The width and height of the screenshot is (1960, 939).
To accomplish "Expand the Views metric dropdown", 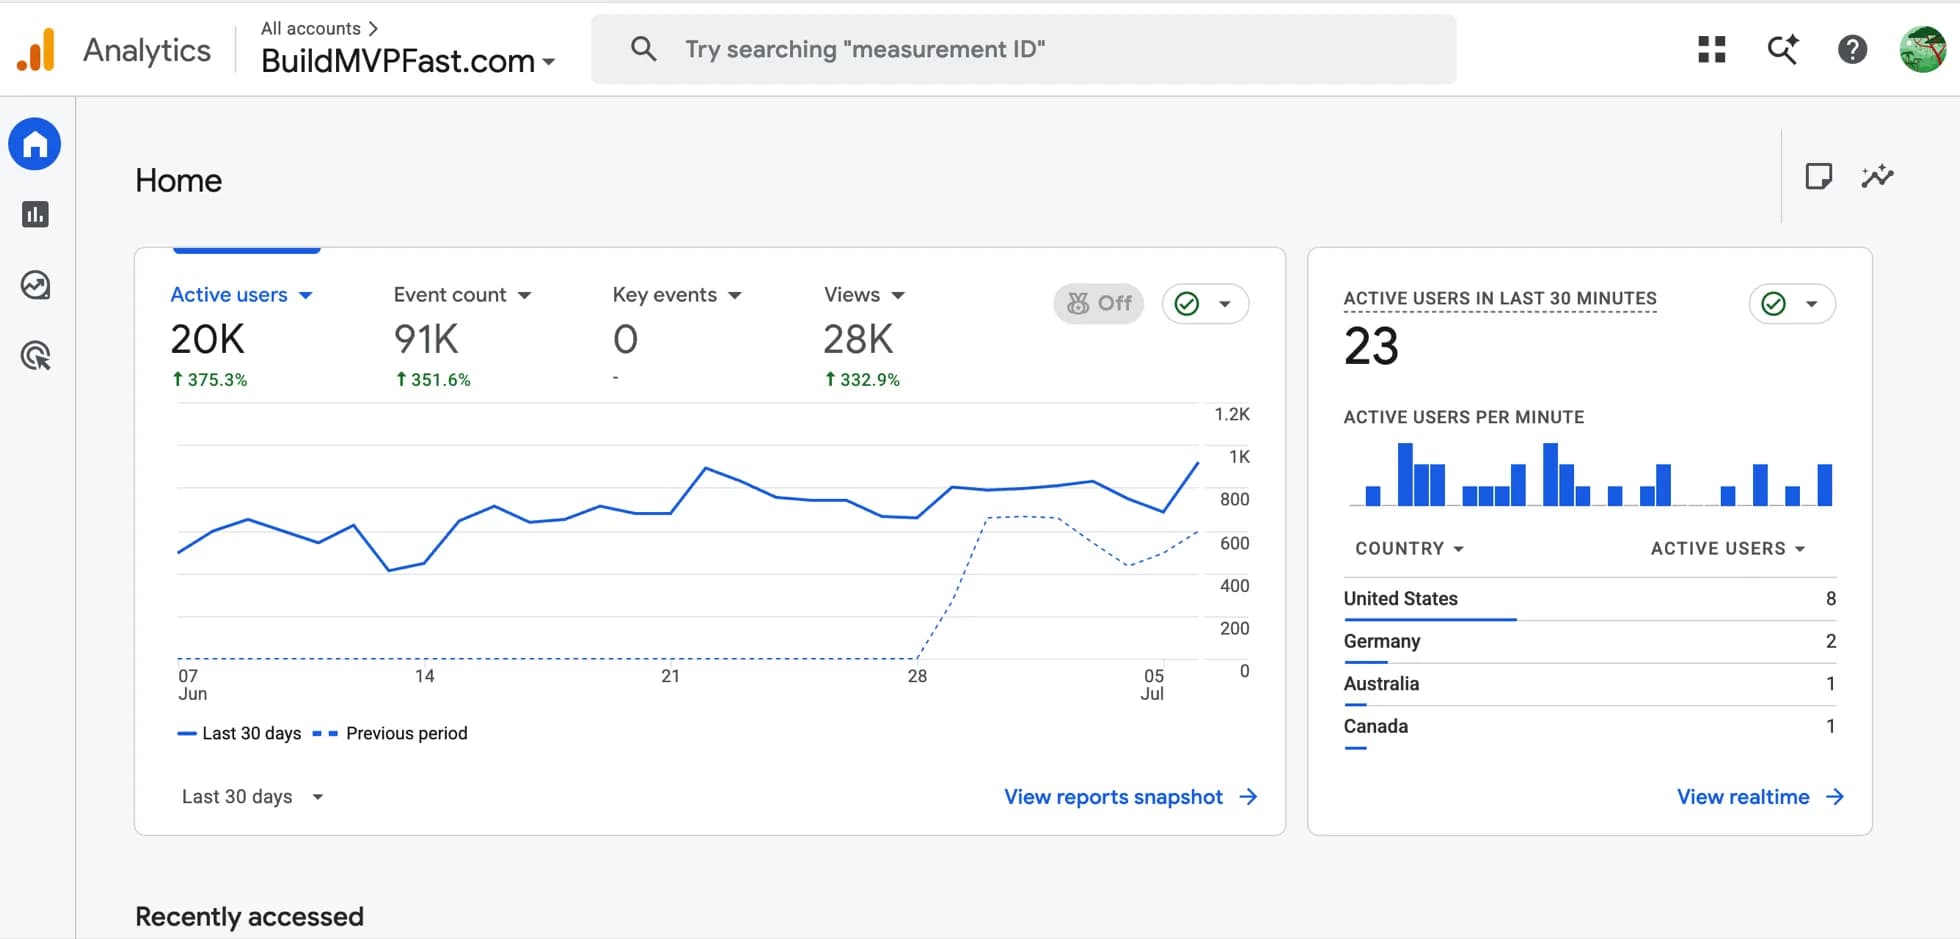I will click(x=898, y=295).
